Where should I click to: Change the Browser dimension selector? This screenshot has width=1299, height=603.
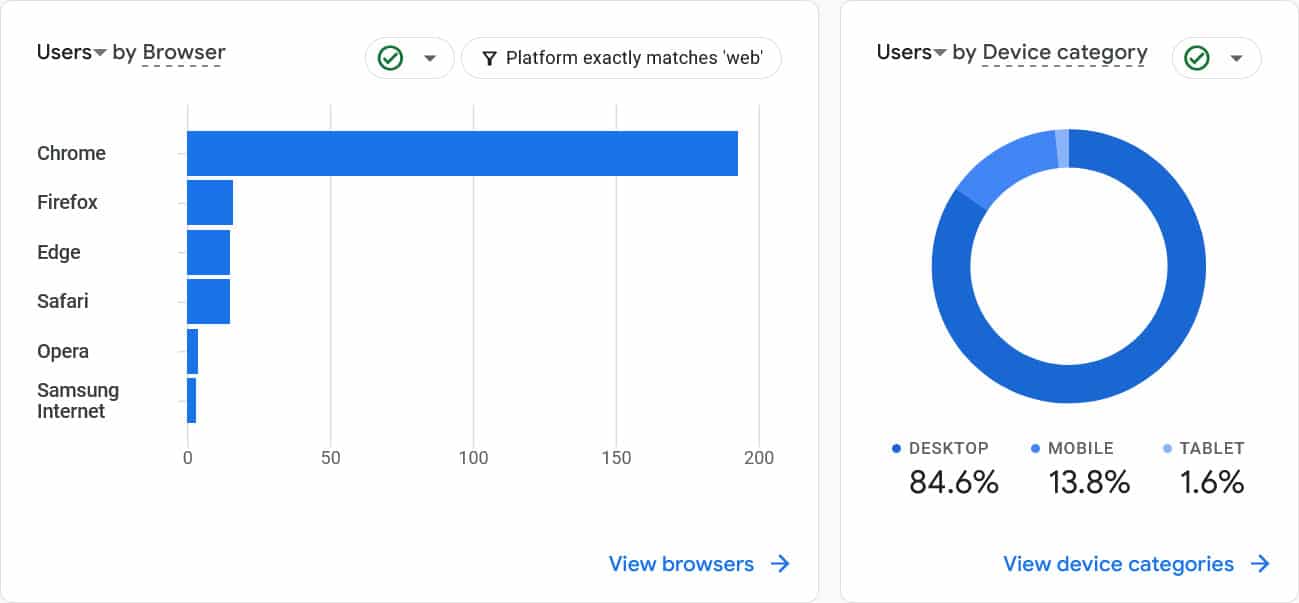tap(184, 53)
